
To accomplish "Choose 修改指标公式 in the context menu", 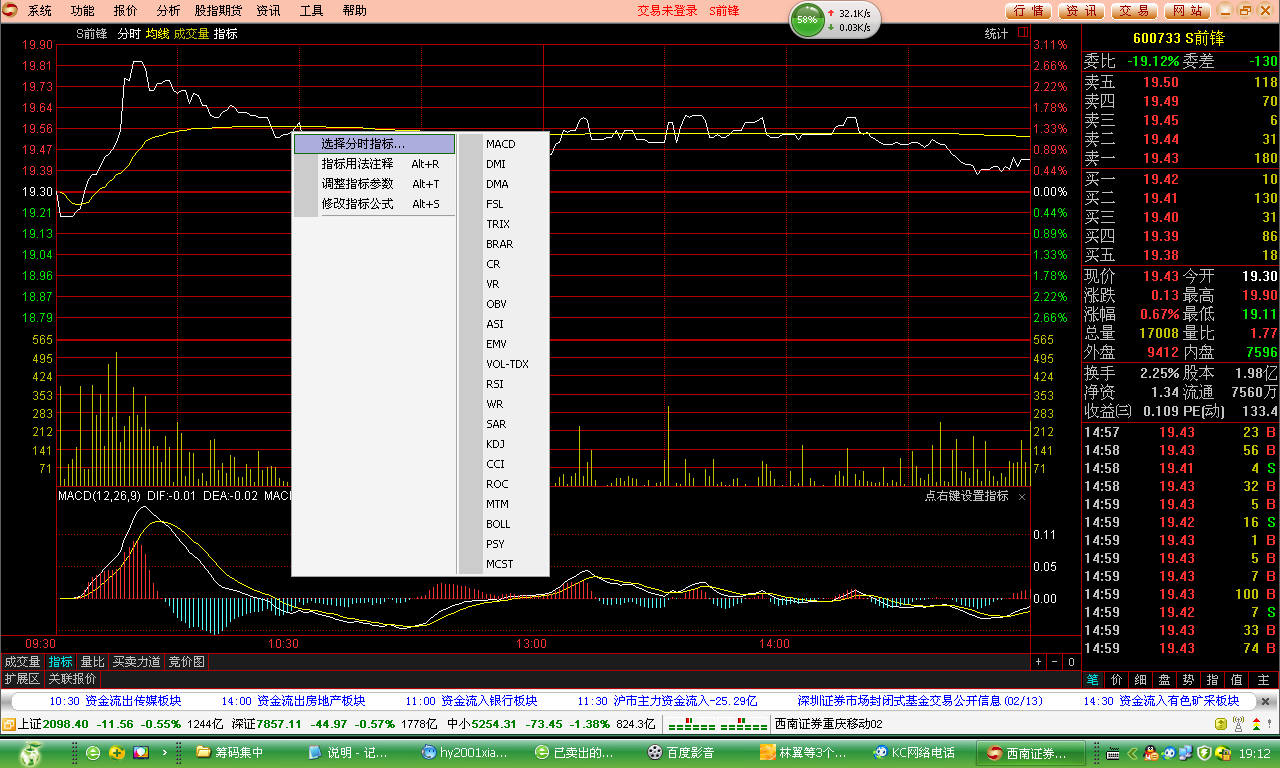I will tap(374, 204).
